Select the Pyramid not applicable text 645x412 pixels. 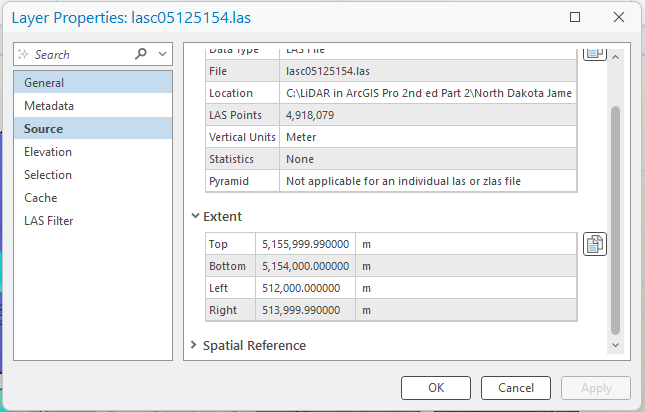tap(428, 181)
